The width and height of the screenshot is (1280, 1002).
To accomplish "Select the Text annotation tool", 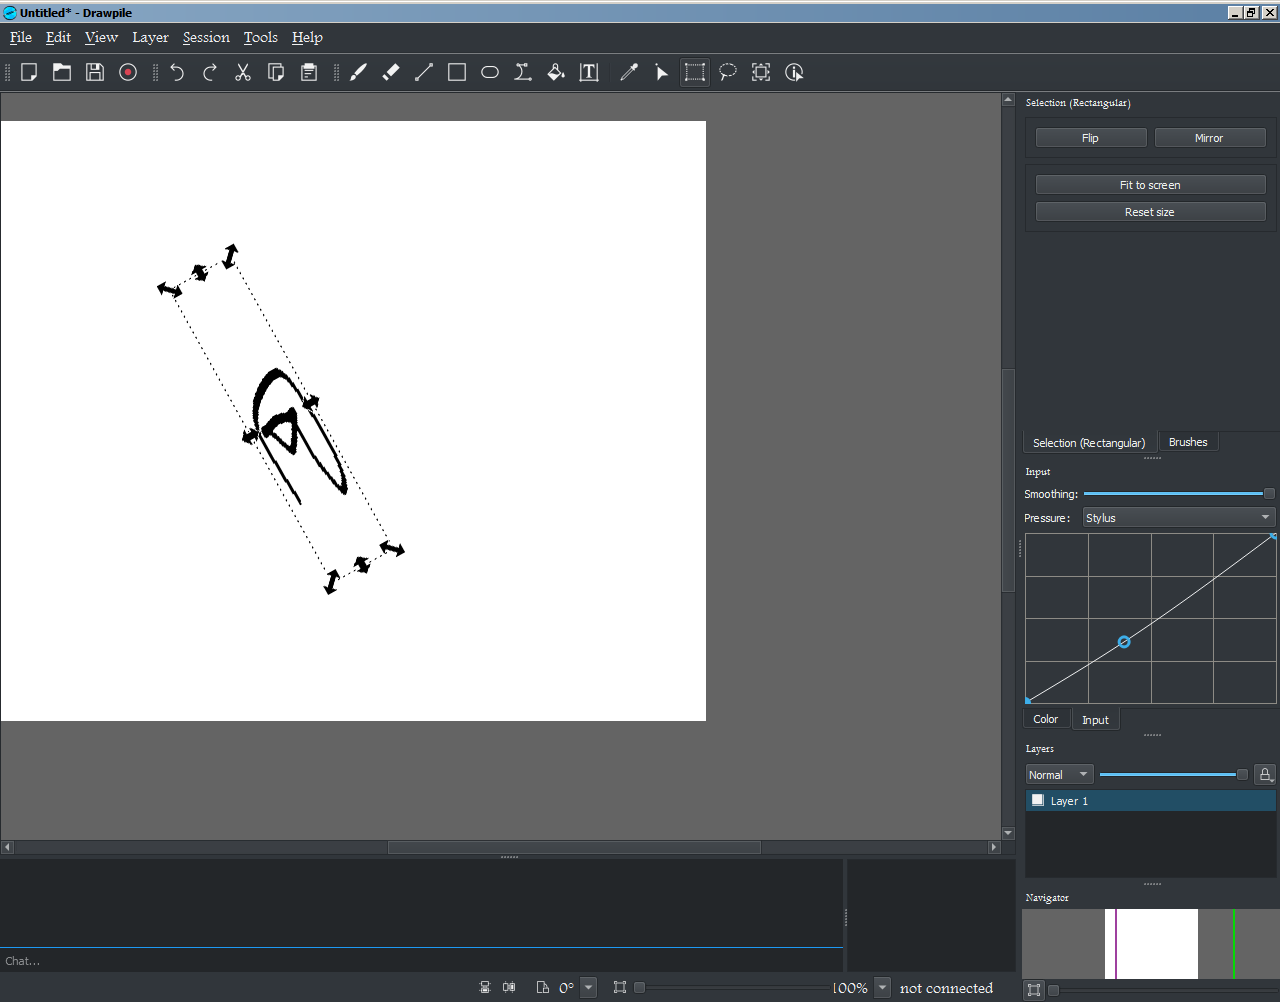I will coord(589,72).
